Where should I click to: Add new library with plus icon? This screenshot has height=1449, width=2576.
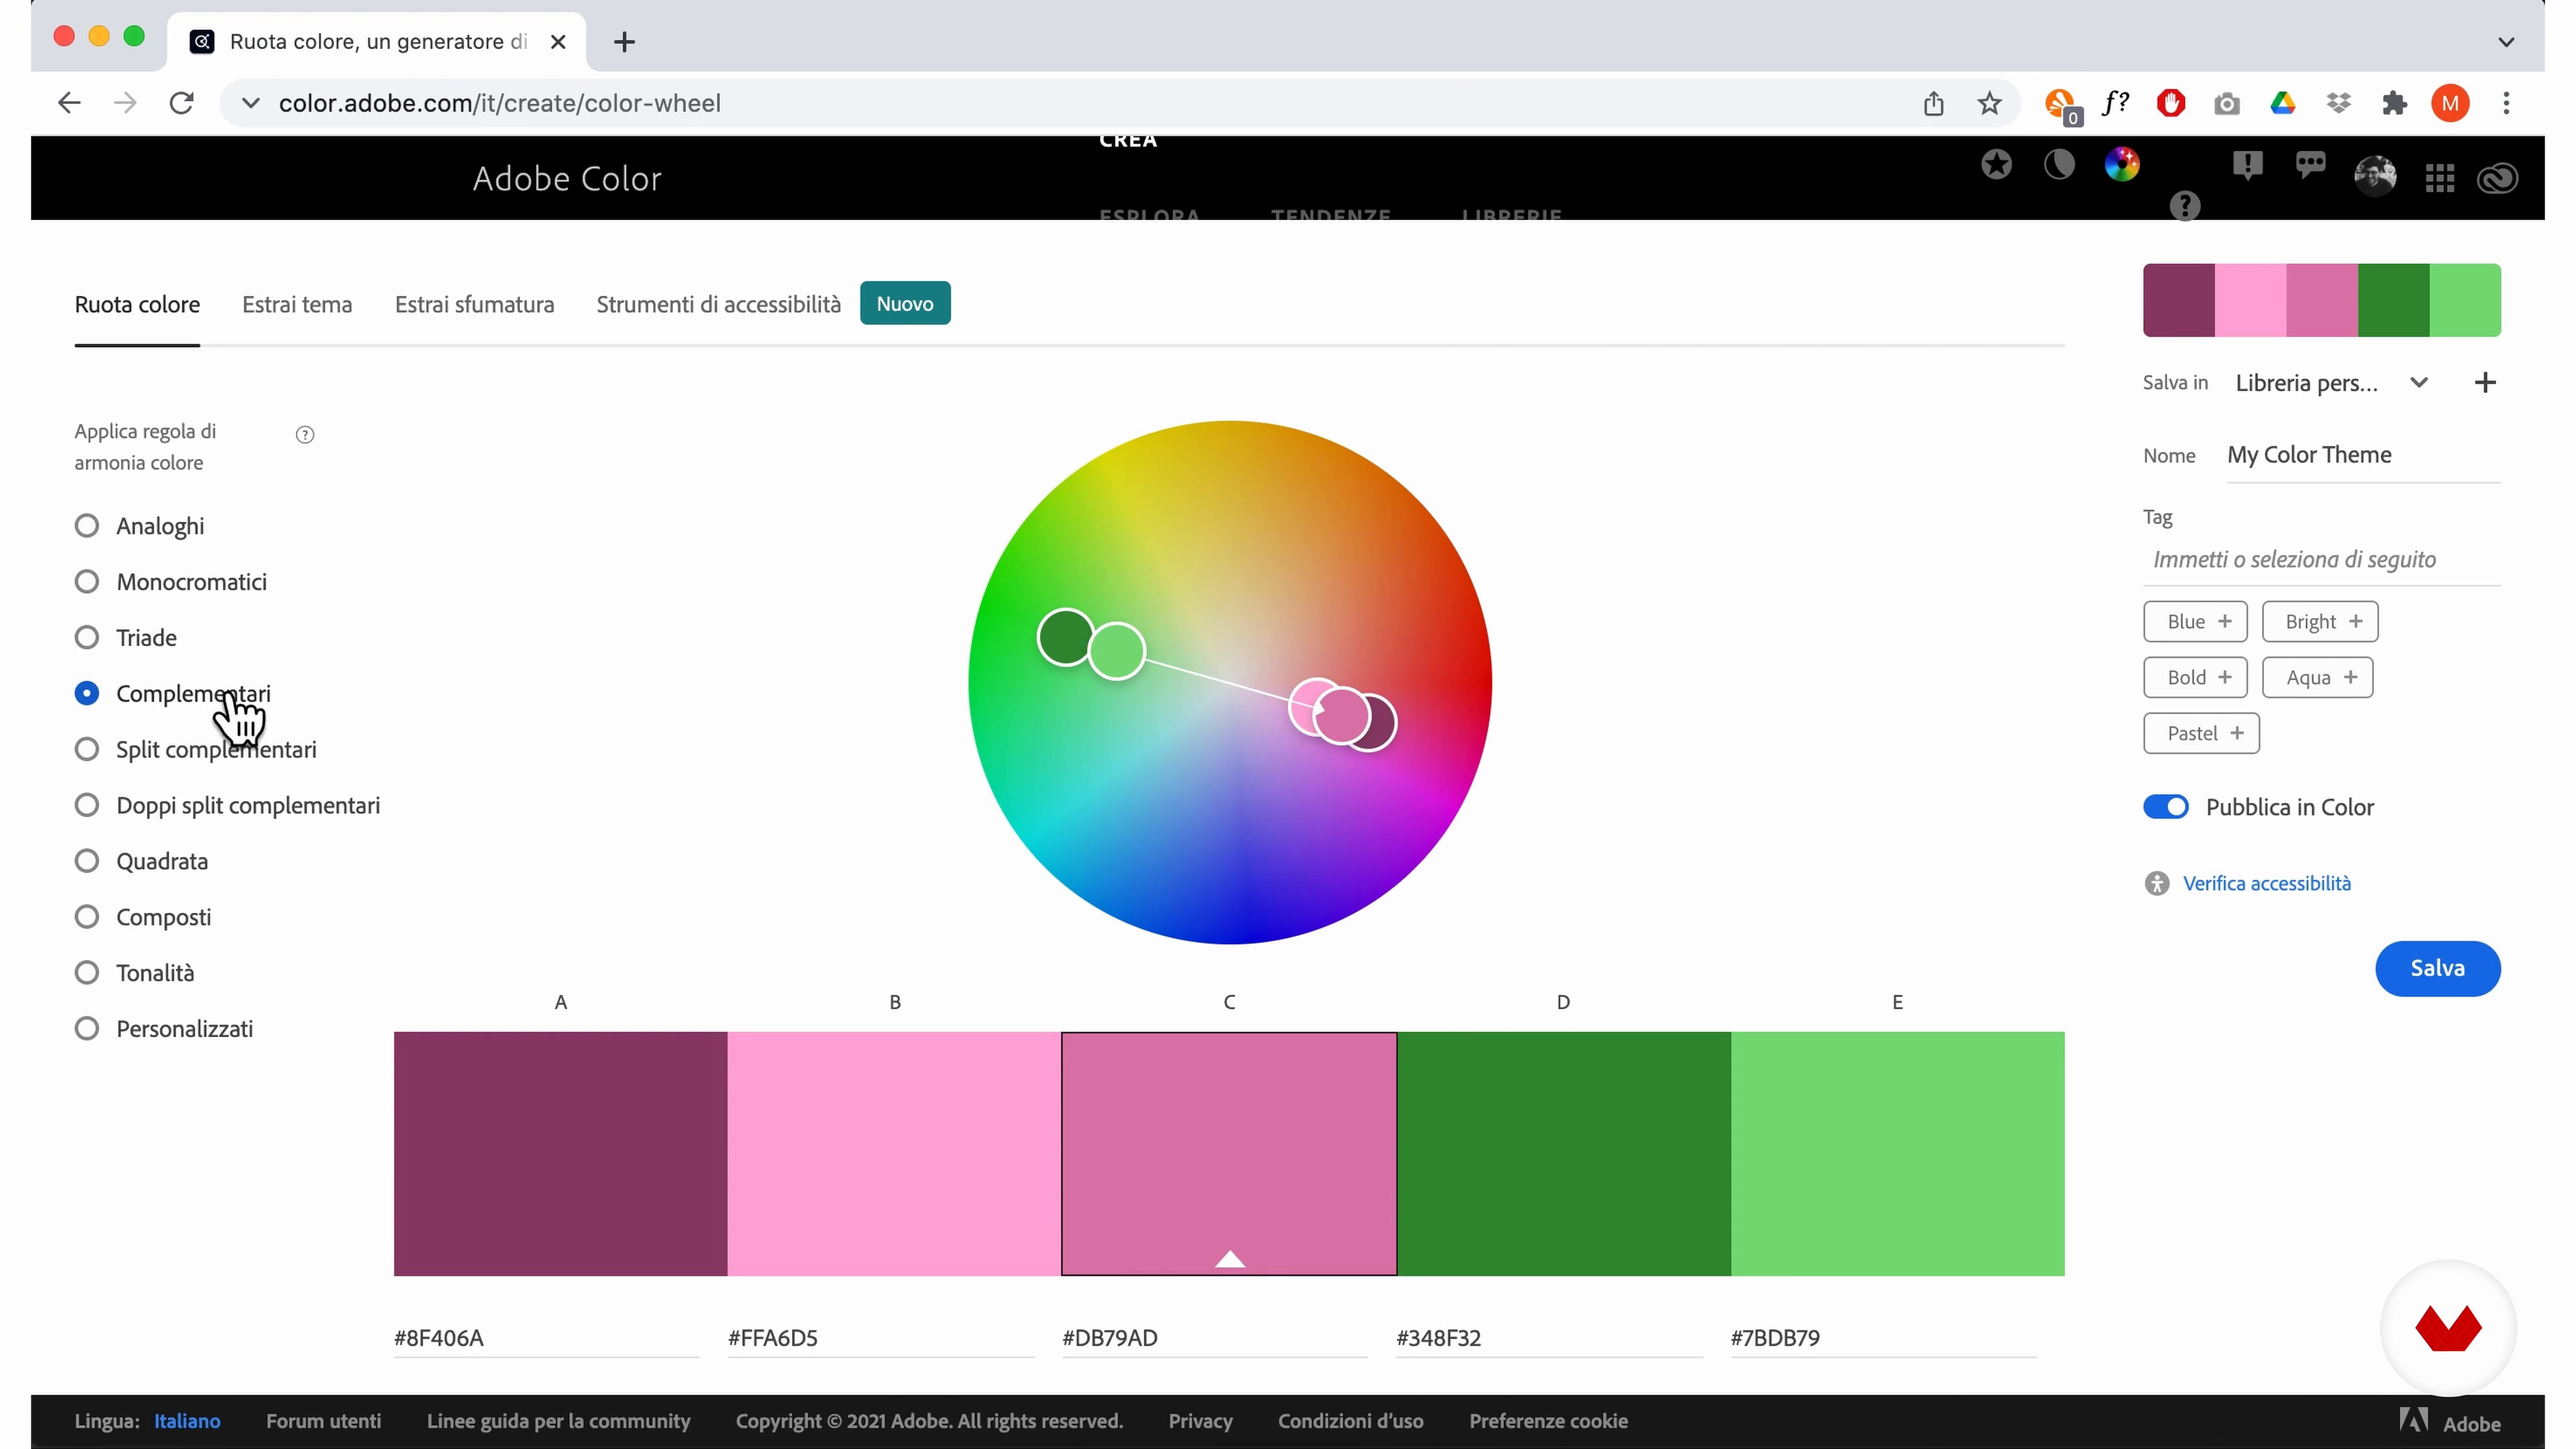tap(2485, 382)
